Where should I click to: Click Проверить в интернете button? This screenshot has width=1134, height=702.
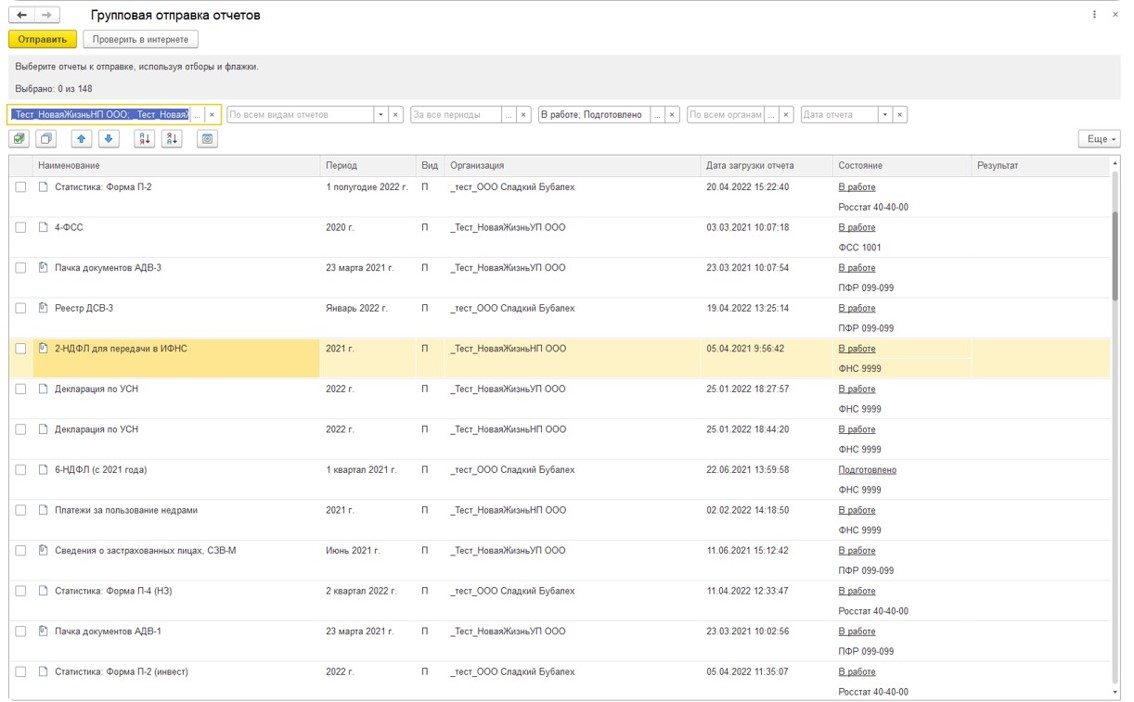coord(140,39)
